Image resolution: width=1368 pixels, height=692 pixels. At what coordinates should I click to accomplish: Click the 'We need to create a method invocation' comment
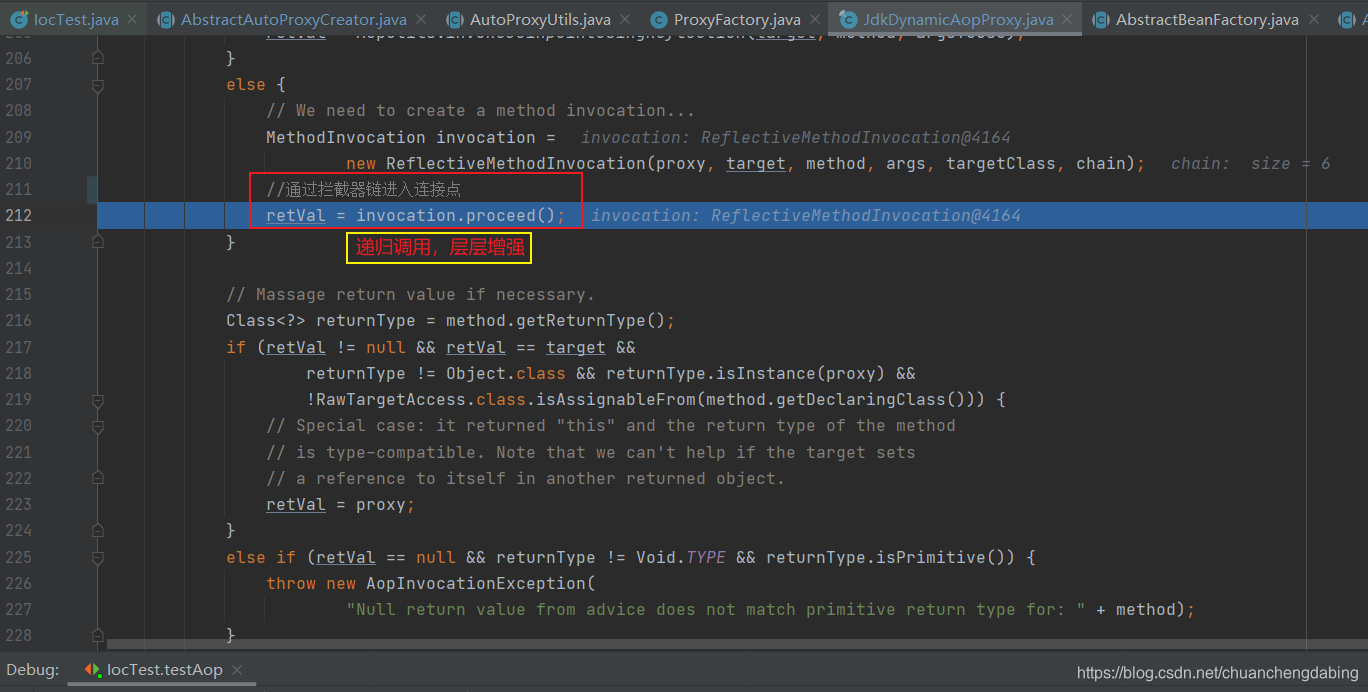(x=480, y=111)
